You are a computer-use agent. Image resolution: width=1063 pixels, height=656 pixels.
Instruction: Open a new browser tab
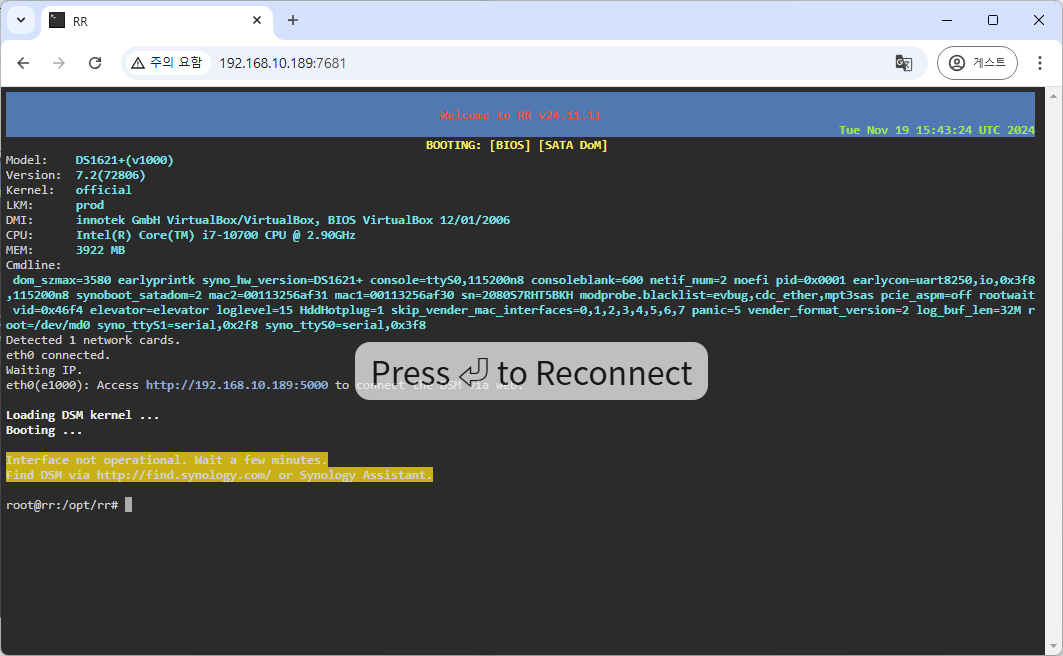click(x=293, y=20)
